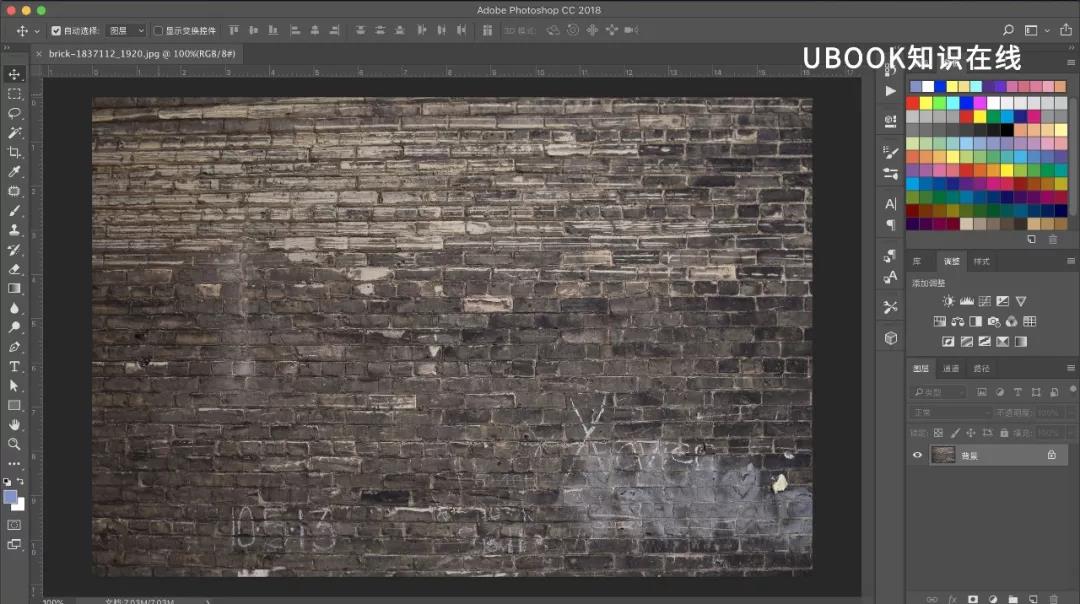The width and height of the screenshot is (1080, 604).
Task: Toggle lock position in Layers panel
Action: click(x=970, y=433)
